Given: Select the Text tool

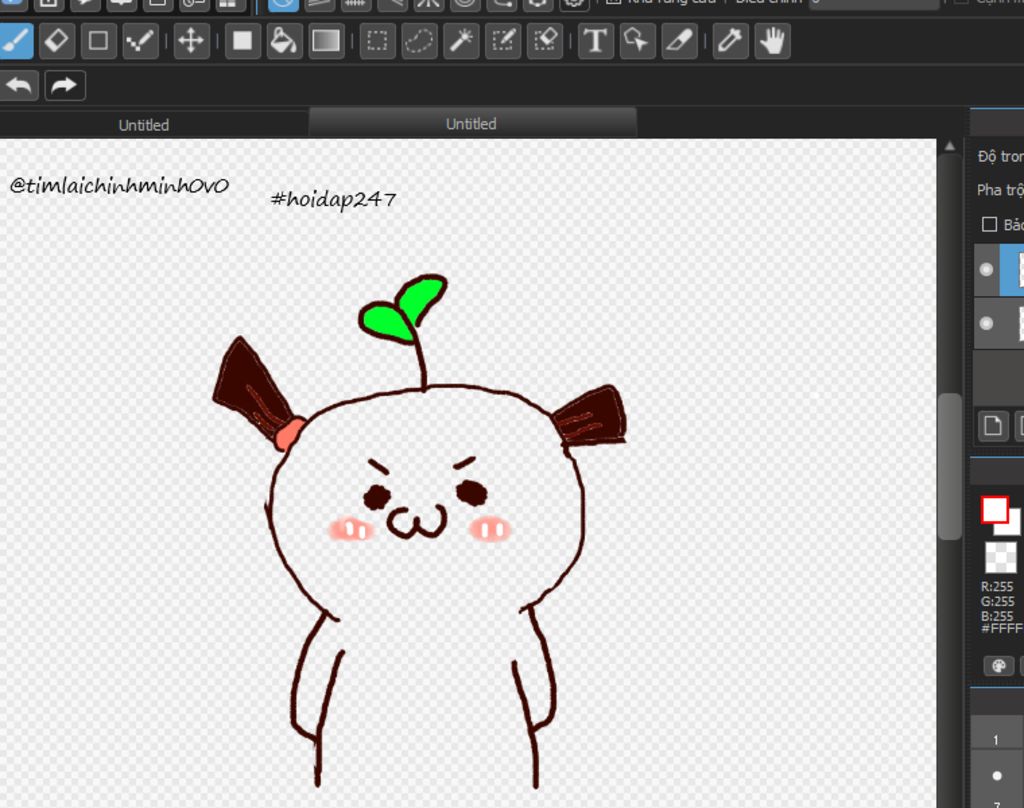Looking at the screenshot, I should (x=595, y=41).
